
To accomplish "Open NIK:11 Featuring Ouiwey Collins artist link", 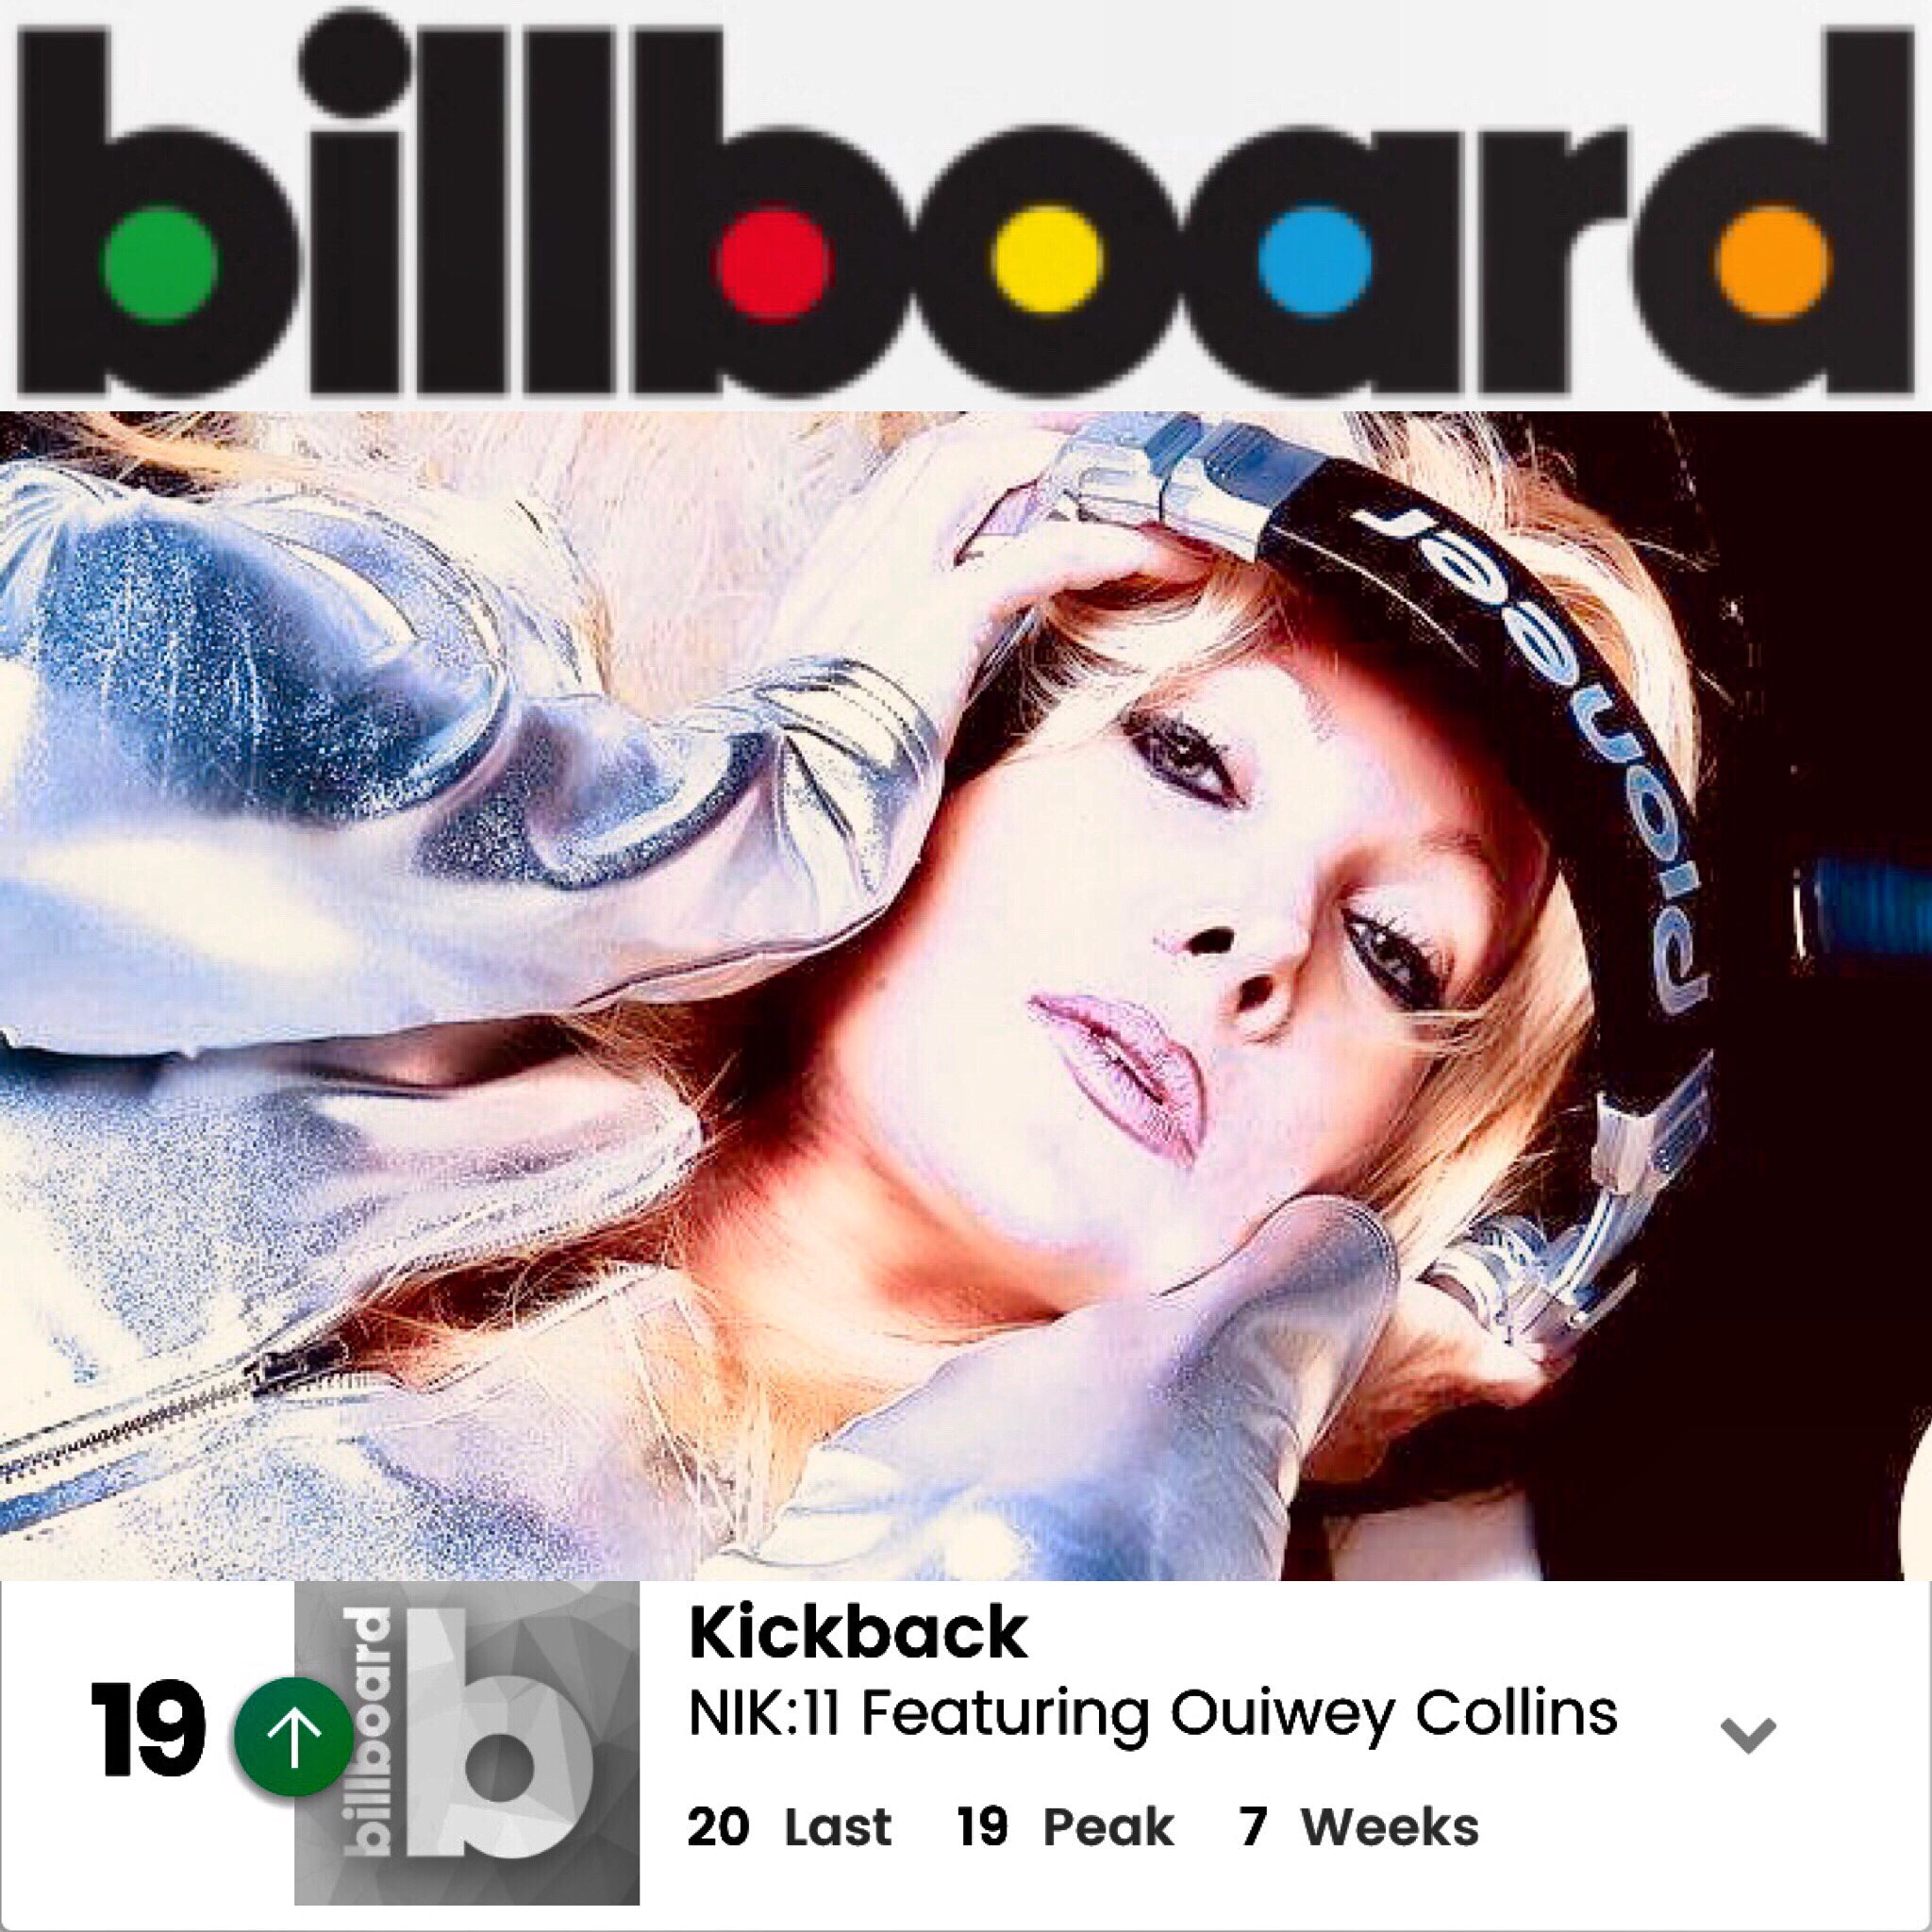I will pos(1152,1713).
